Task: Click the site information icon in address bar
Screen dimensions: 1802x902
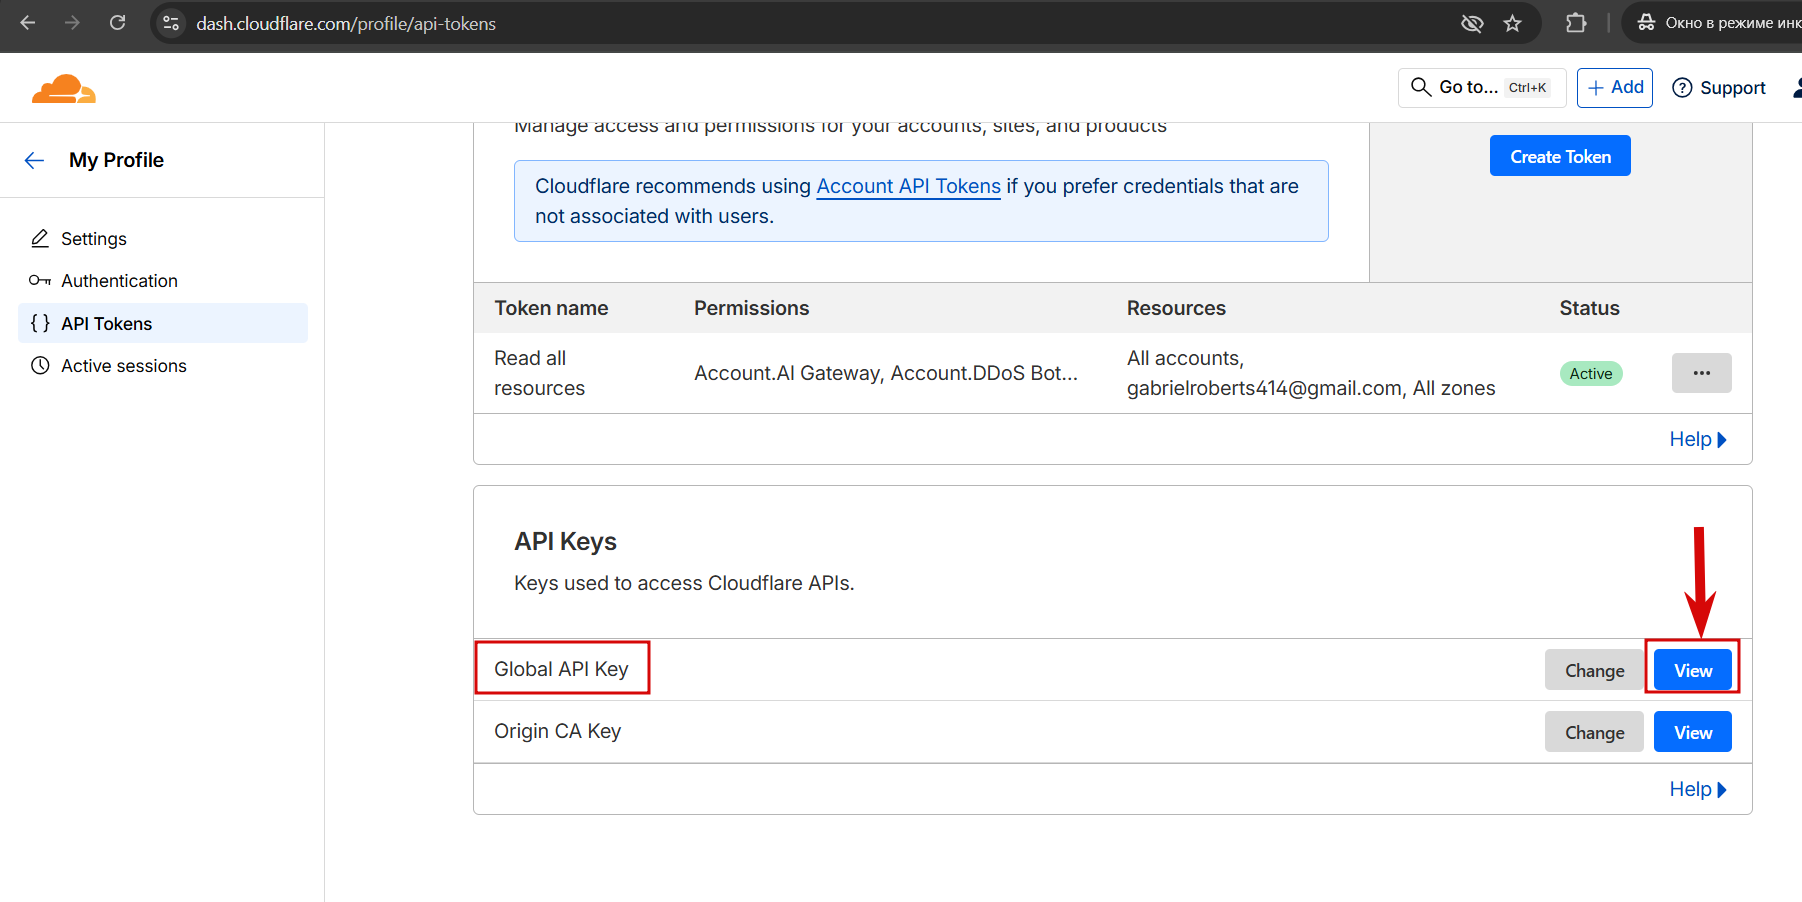Action: pyautogui.click(x=172, y=23)
